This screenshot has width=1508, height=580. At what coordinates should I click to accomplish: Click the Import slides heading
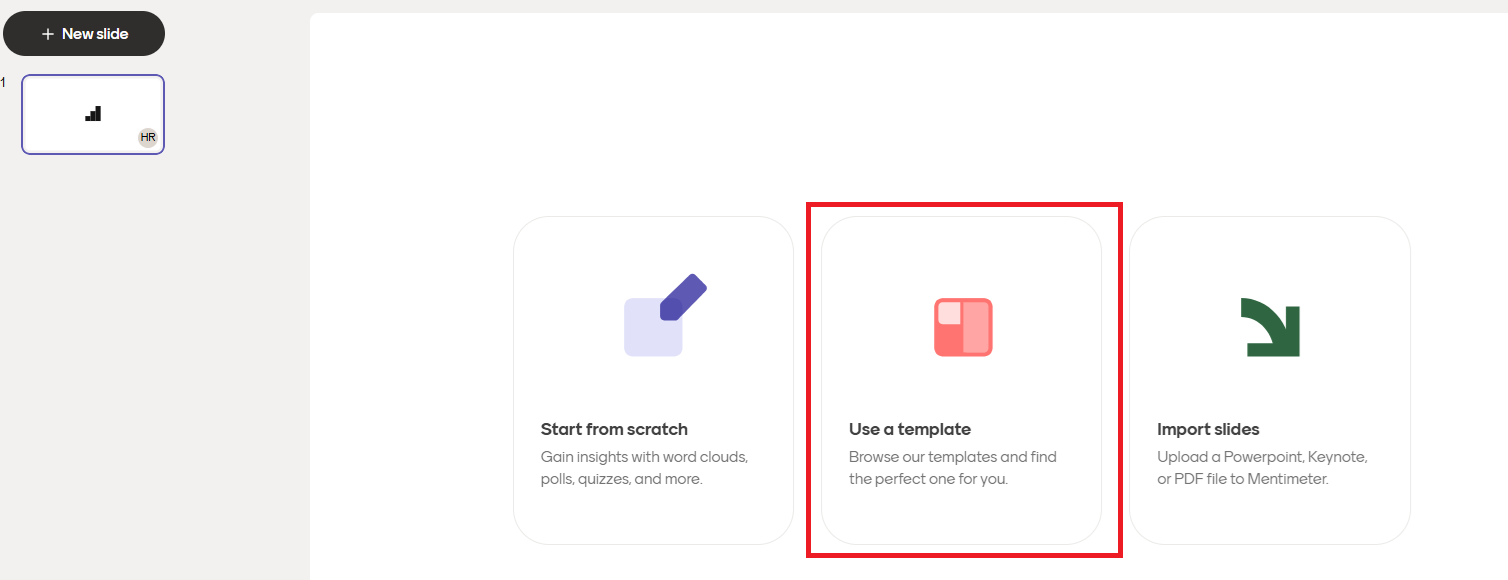[x=1208, y=429]
